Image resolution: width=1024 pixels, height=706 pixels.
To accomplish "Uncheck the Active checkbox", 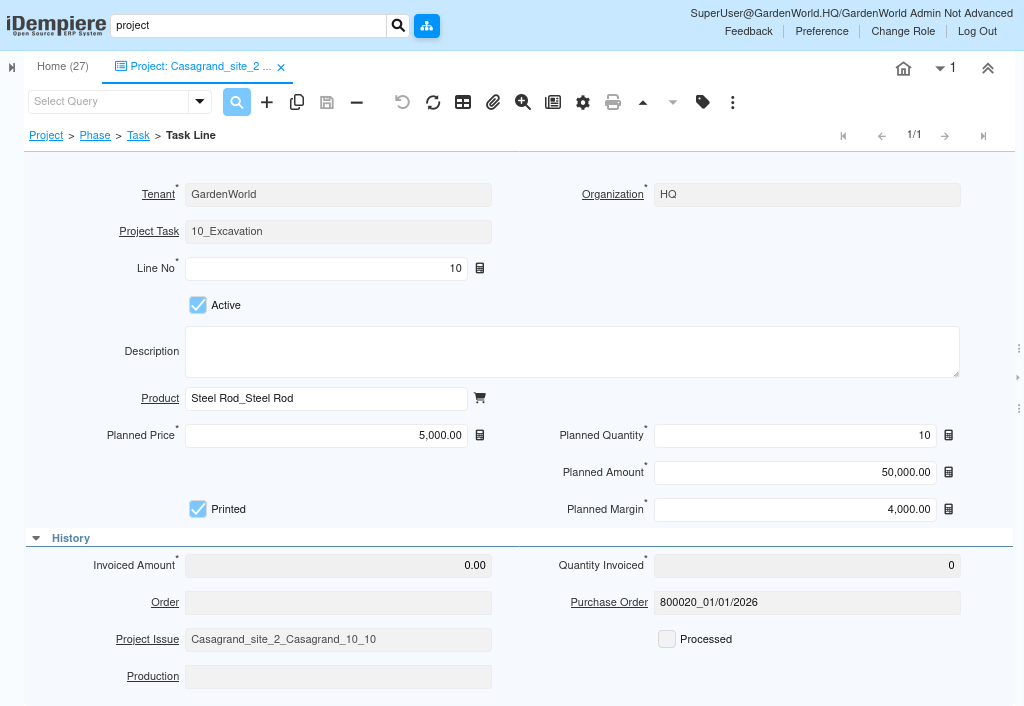I will pos(198,305).
